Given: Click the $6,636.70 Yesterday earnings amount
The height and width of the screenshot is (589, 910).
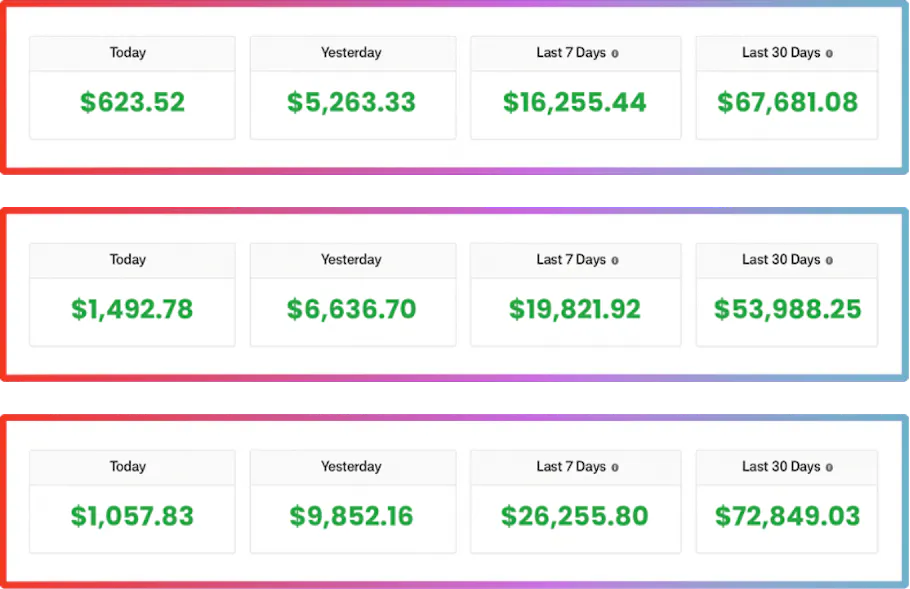Looking at the screenshot, I should click(351, 309).
